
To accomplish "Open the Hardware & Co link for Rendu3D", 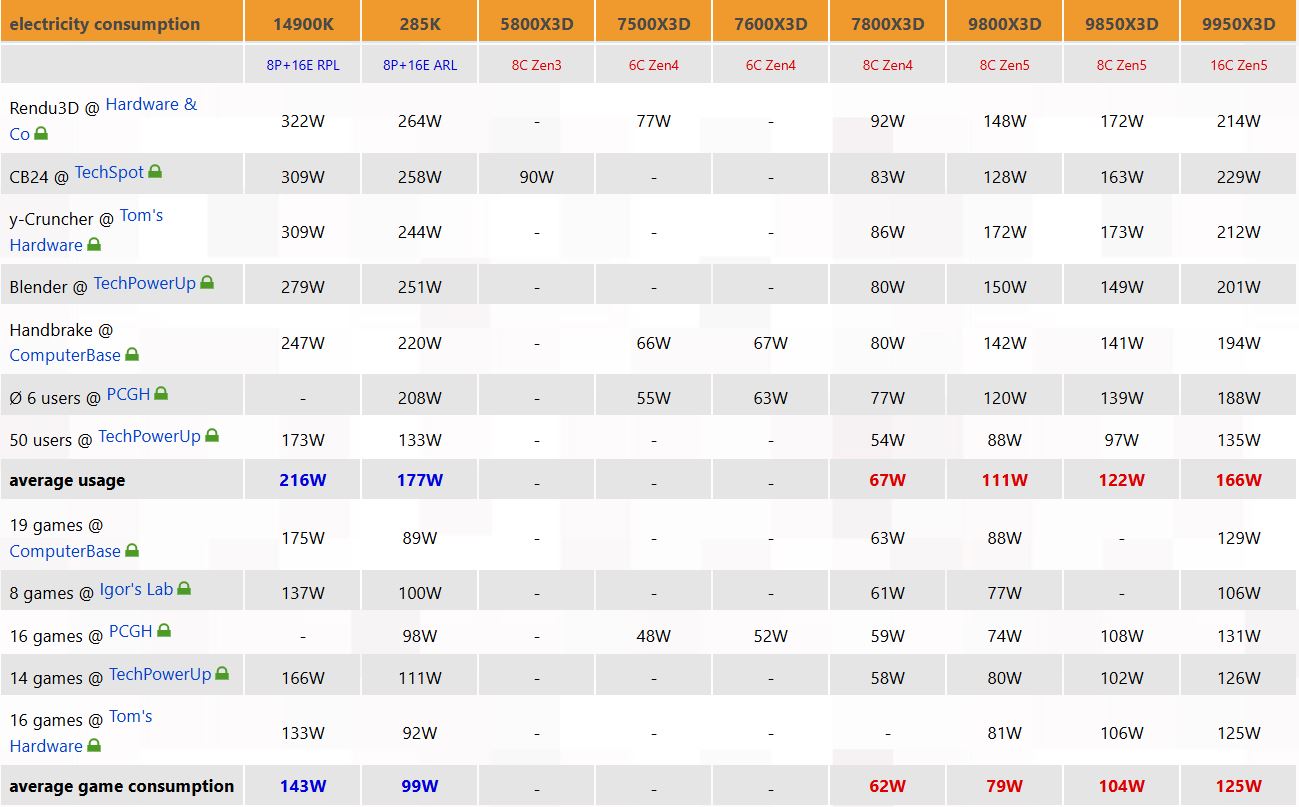I will tap(151, 105).
